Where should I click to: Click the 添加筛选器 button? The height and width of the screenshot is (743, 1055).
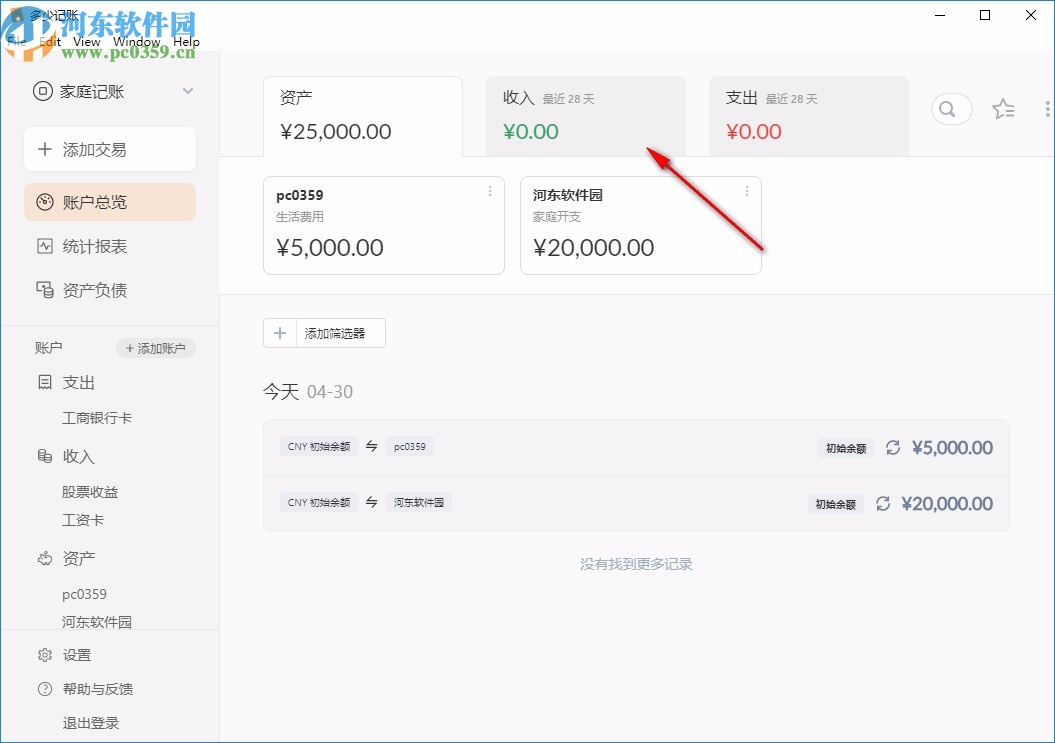324,333
